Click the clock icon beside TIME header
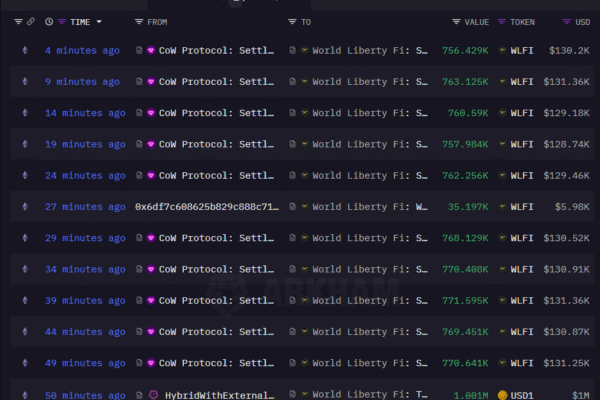The height and width of the screenshot is (400, 600). click(49, 21)
